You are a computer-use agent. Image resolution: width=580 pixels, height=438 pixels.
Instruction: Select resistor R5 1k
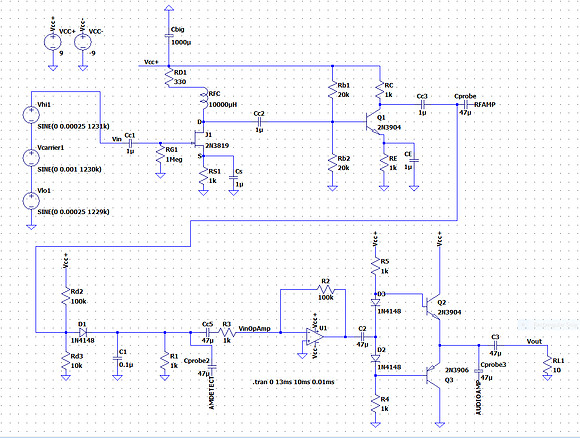tap(375, 266)
